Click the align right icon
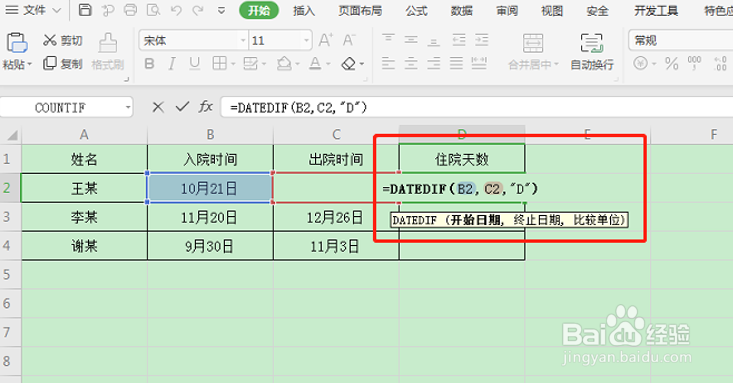 pyautogui.click(x=433, y=63)
